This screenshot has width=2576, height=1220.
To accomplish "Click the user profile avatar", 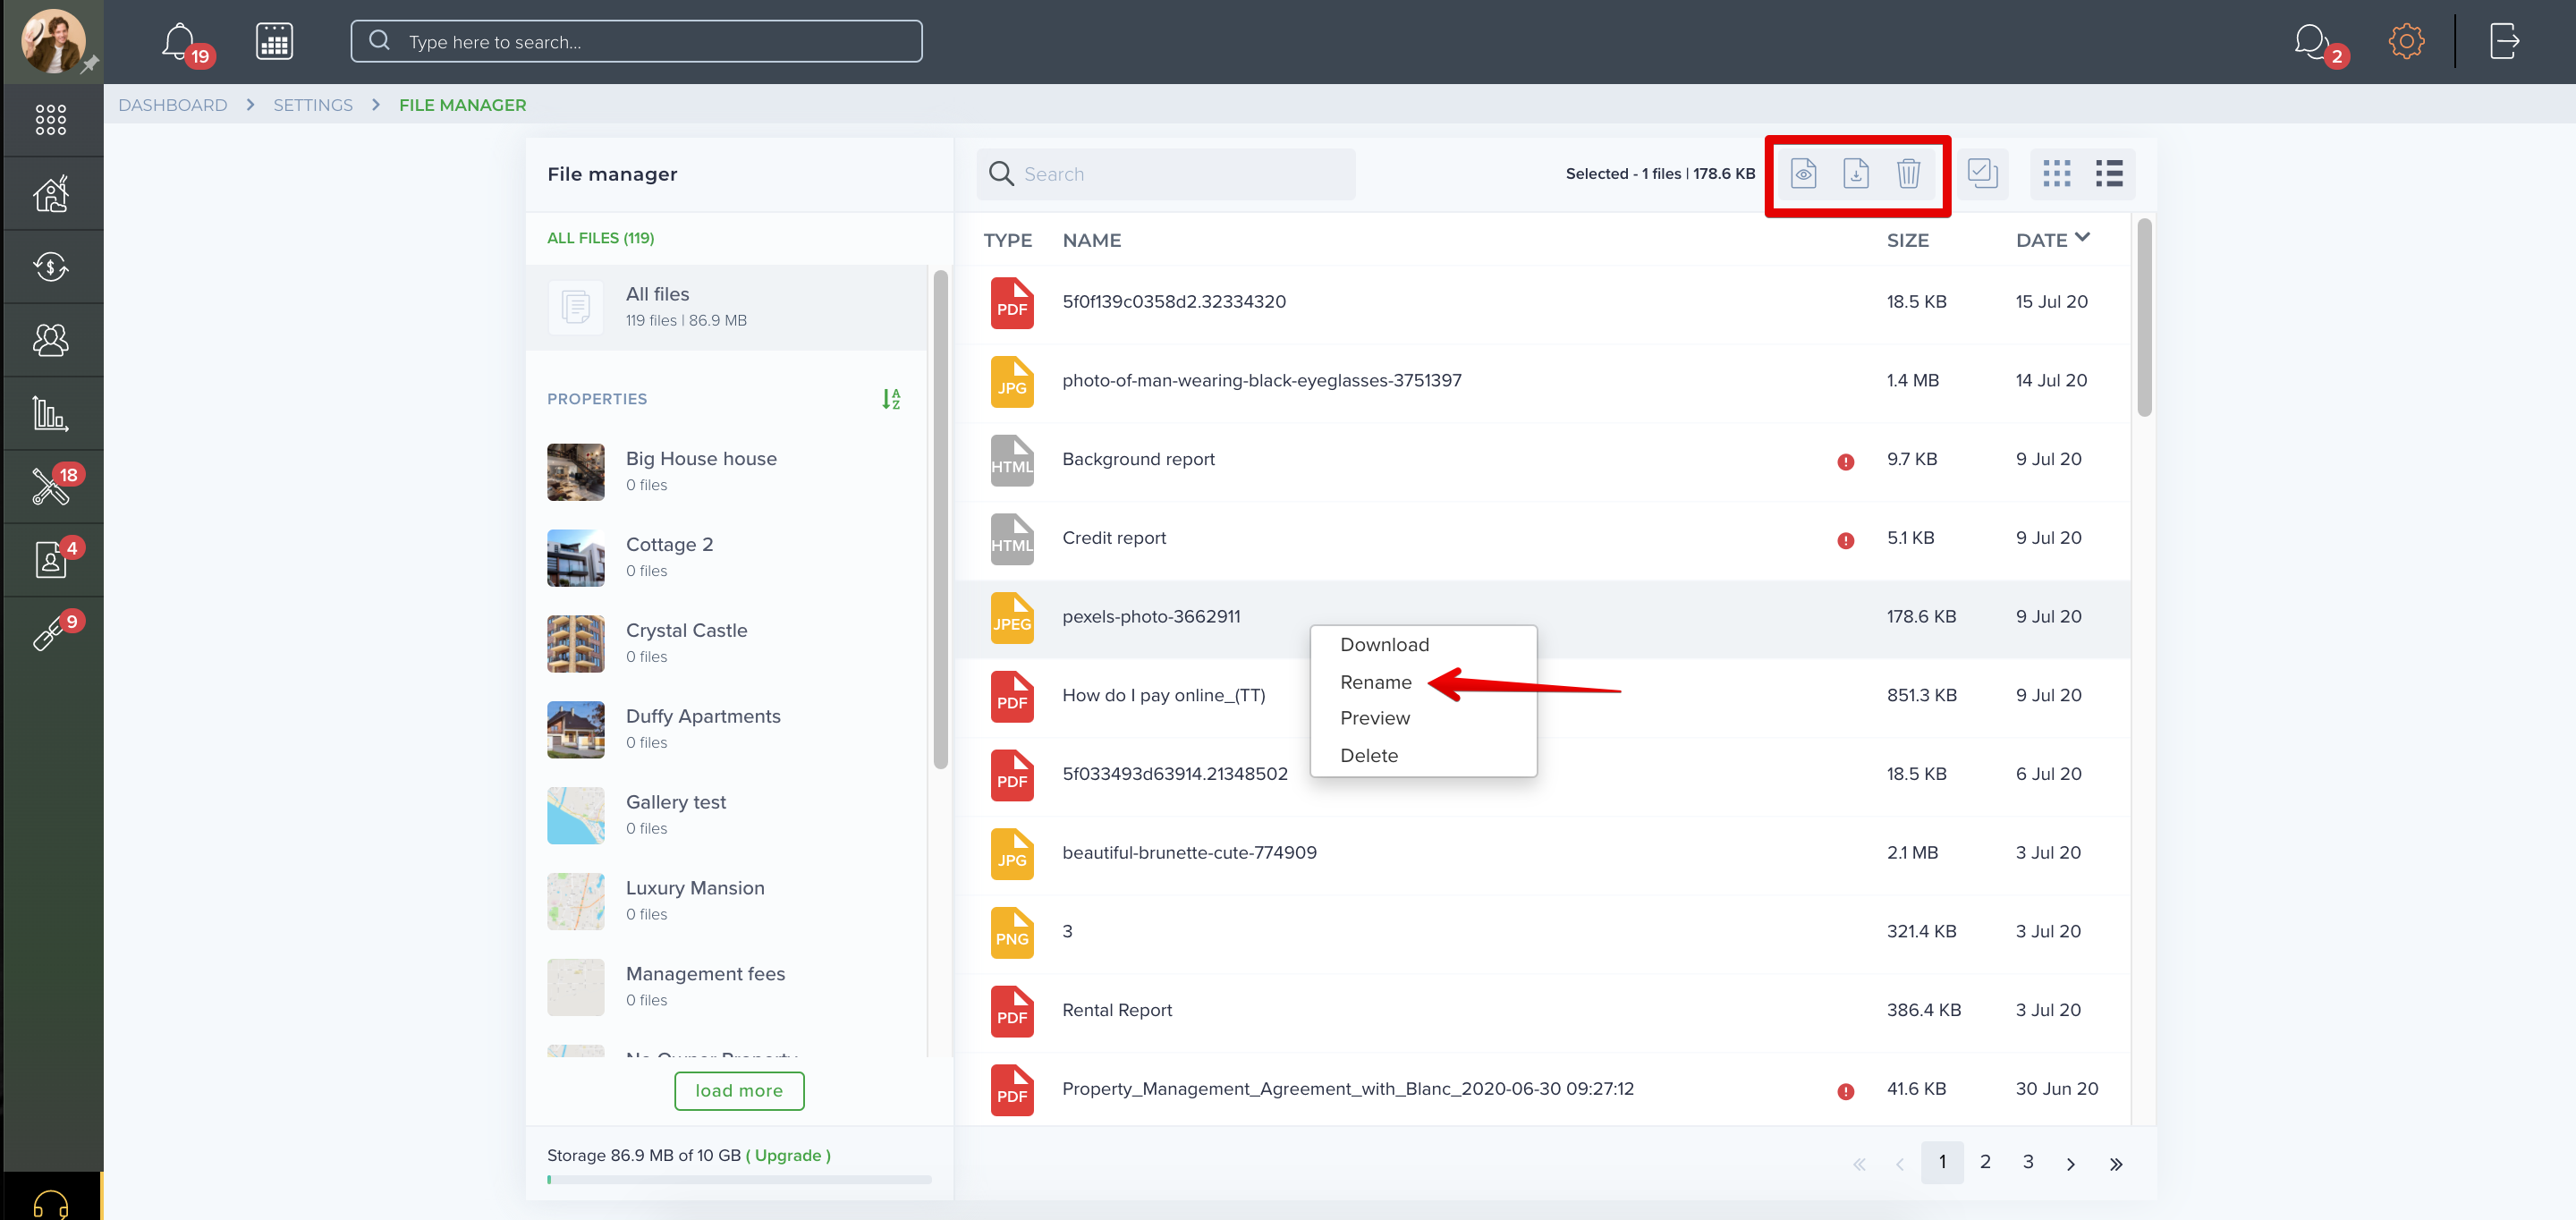I will 52,41.
